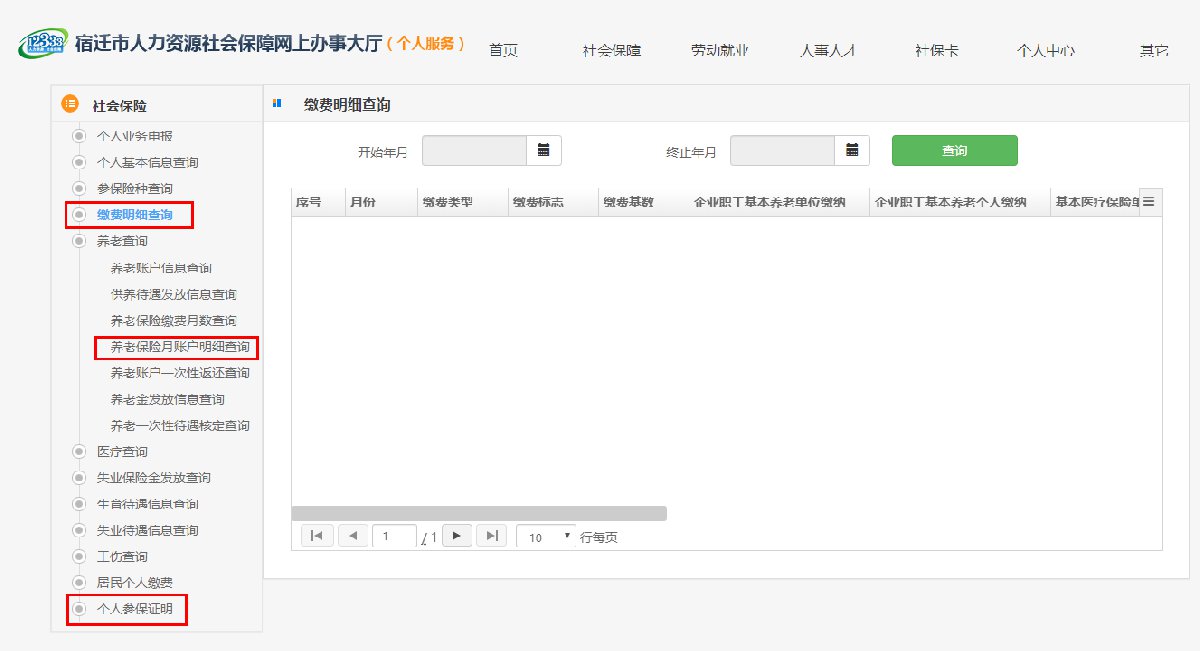The height and width of the screenshot is (651, 1200).
Task: Sort by the 缴费基数 column header
Action: [x=628, y=203]
